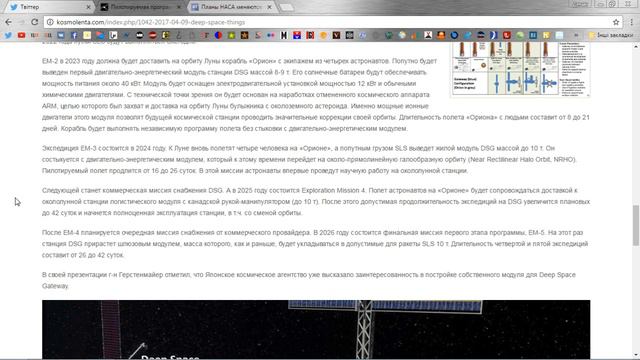640x360 pixels.
Task: Open a new tab with the new-tab button
Action: click(287, 7)
